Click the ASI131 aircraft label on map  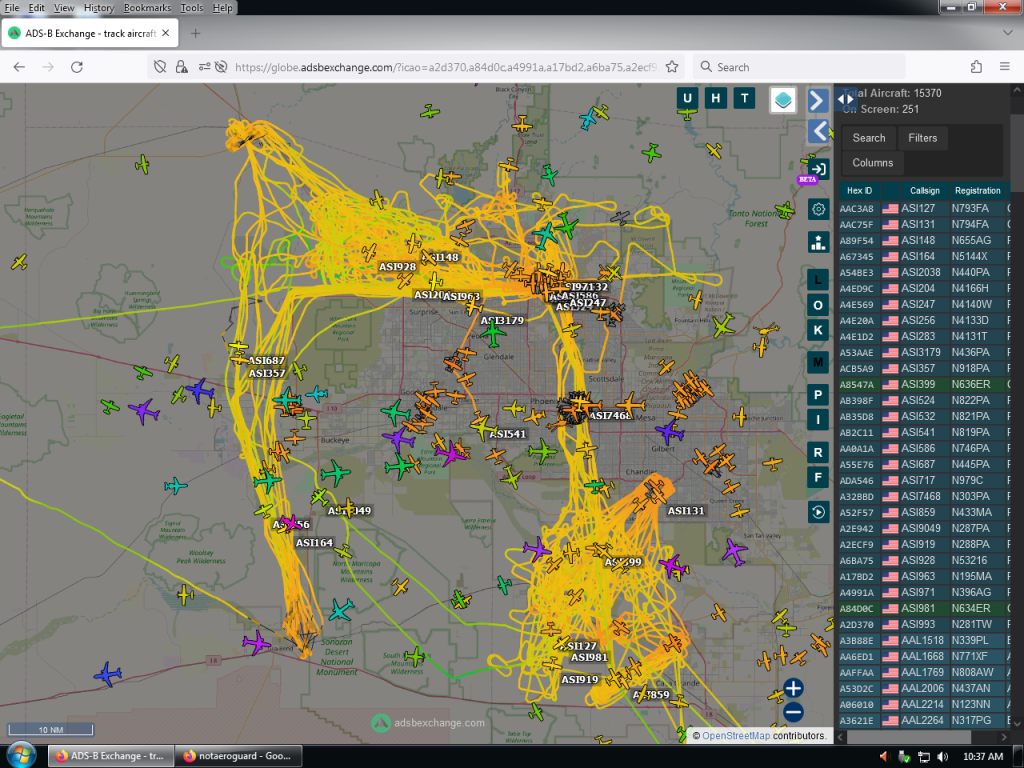tap(686, 511)
